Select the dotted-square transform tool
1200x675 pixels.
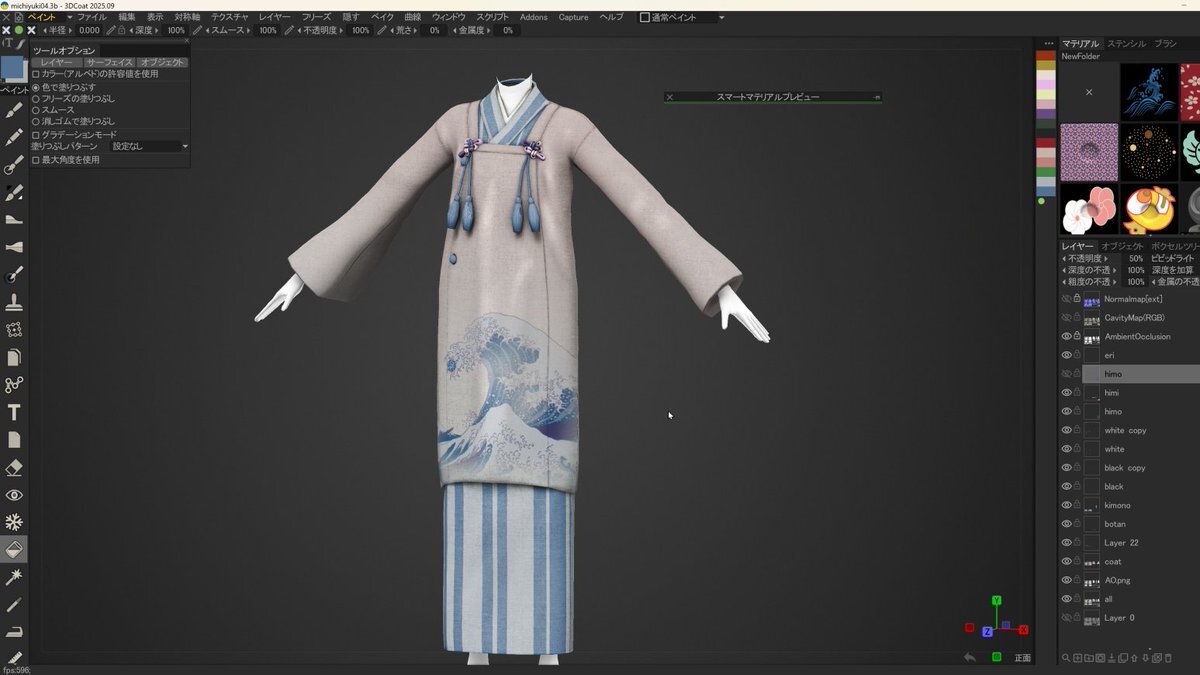click(x=14, y=329)
